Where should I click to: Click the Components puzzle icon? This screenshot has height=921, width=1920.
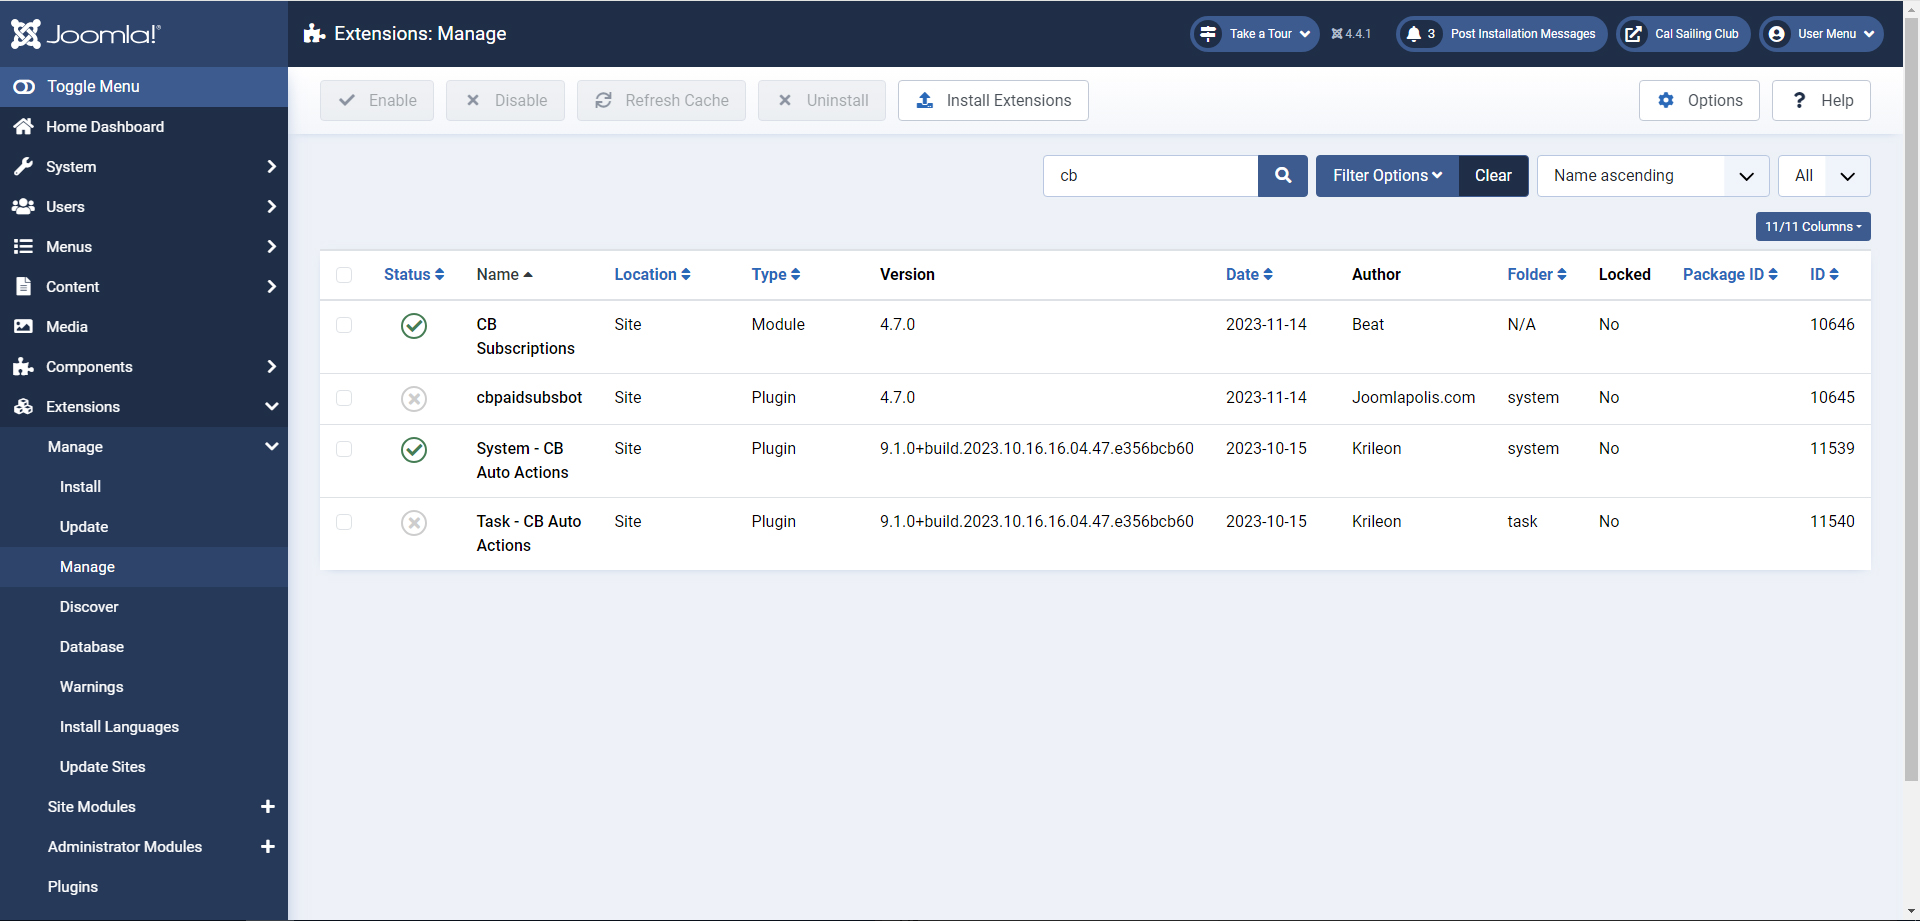pos(23,367)
